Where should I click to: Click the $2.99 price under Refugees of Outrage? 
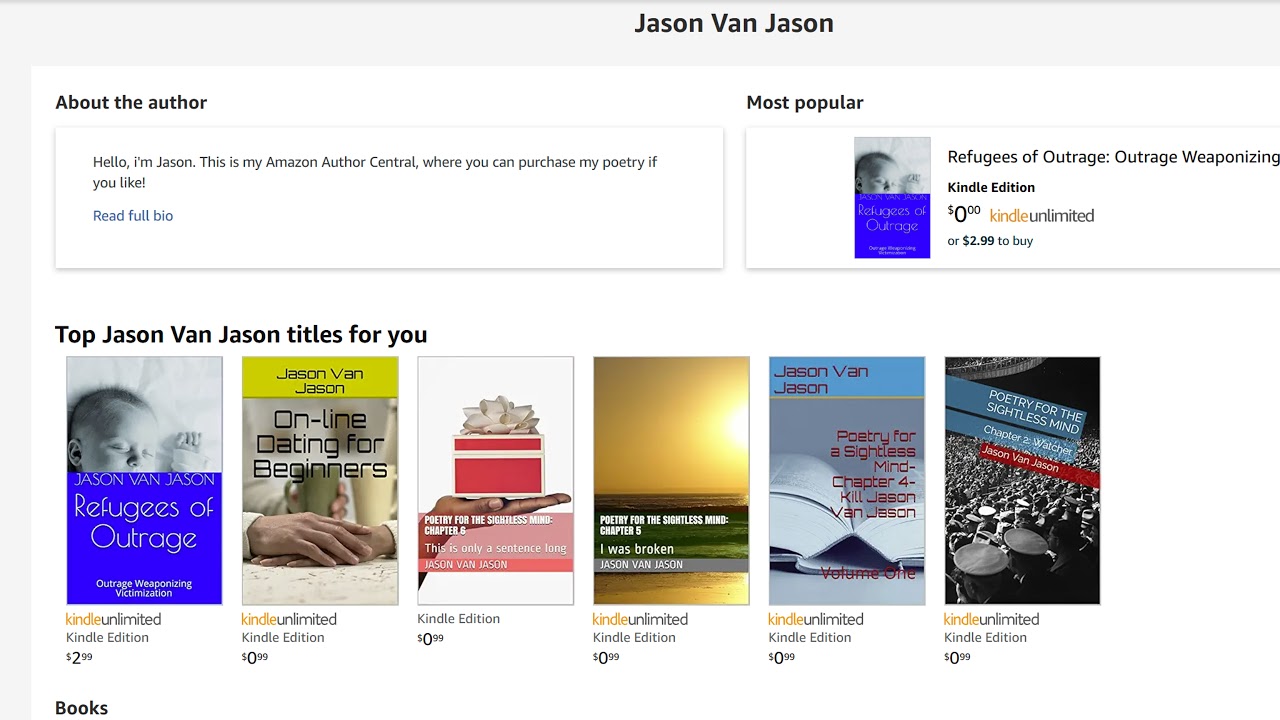[x=79, y=658]
